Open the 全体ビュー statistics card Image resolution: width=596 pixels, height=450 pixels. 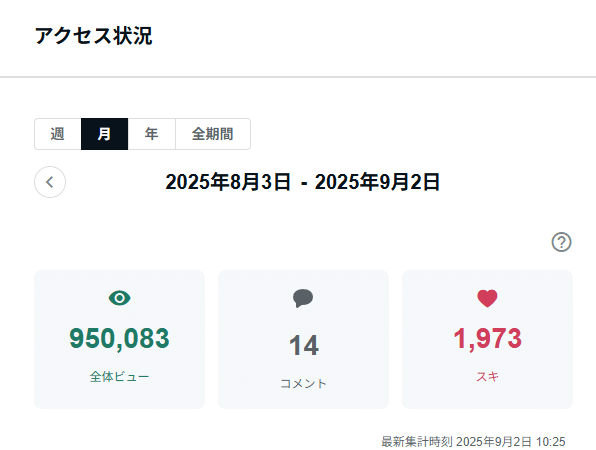(x=119, y=340)
